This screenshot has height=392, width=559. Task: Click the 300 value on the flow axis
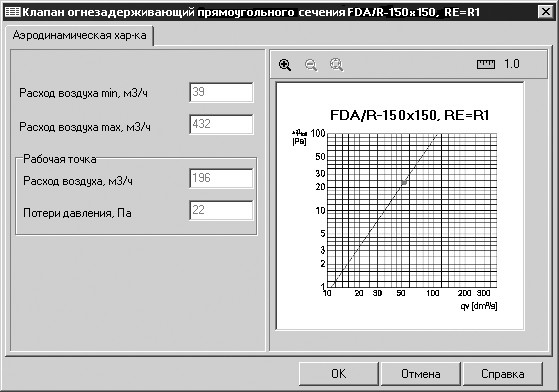coord(483,293)
